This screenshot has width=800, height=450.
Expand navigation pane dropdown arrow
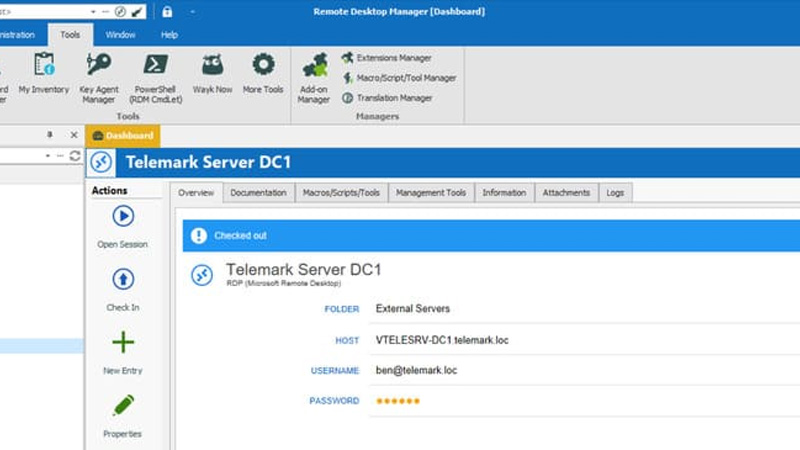point(47,156)
